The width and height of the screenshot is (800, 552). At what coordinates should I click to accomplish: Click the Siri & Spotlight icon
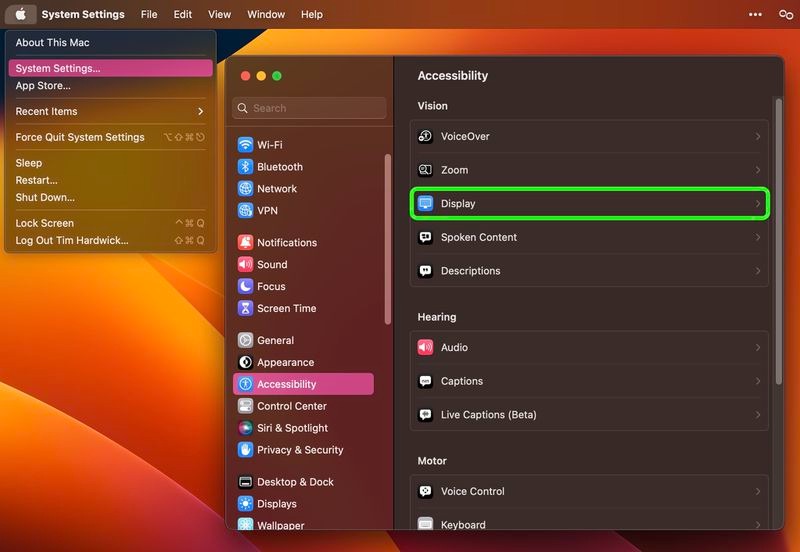click(245, 428)
